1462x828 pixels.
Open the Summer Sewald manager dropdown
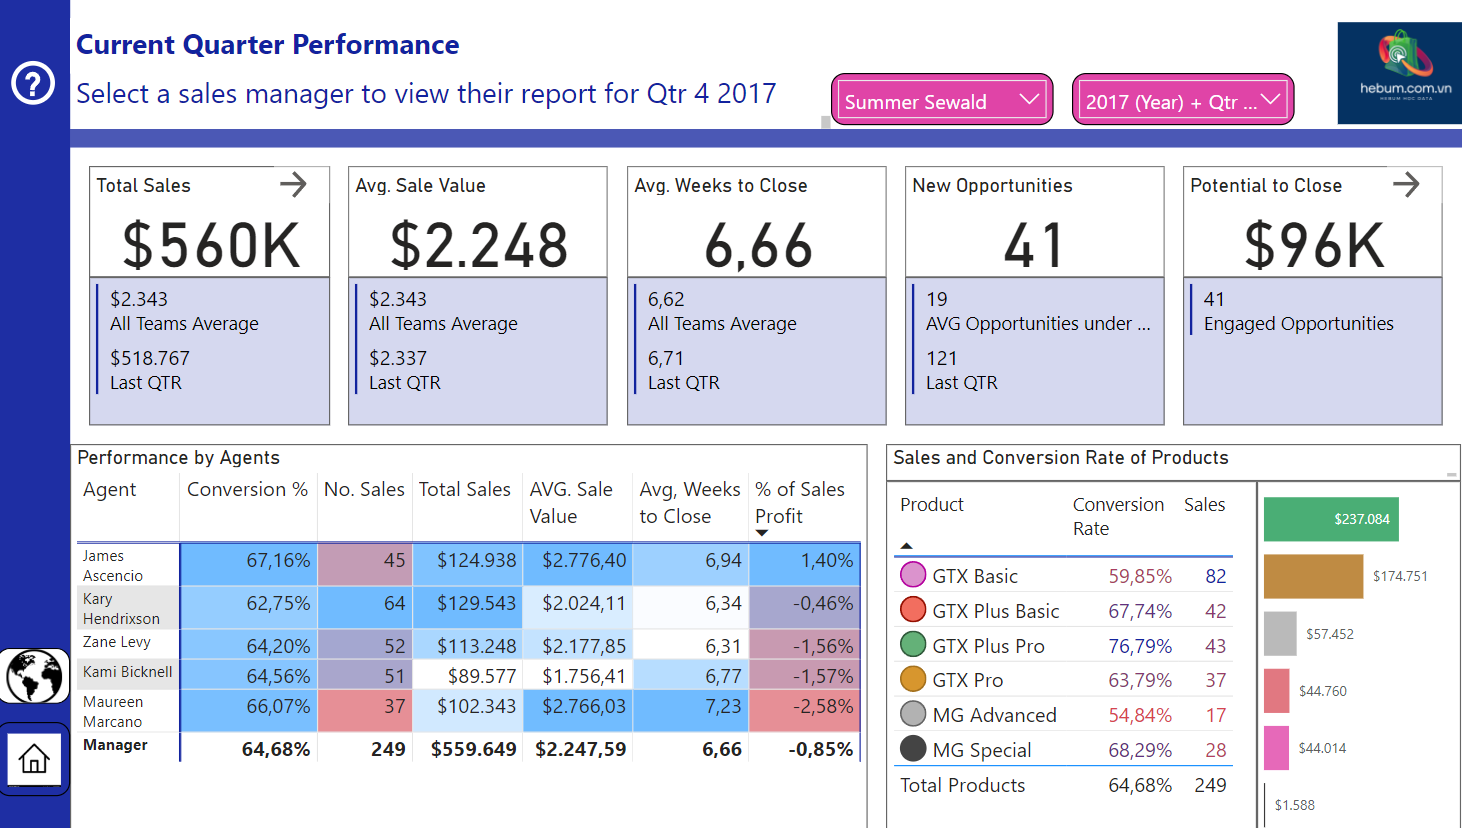click(x=941, y=100)
